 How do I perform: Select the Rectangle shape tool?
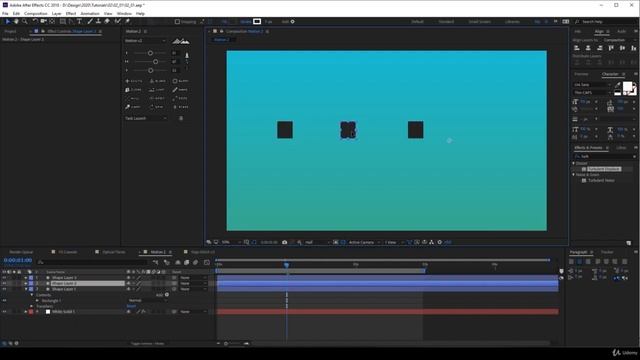pos(62,21)
